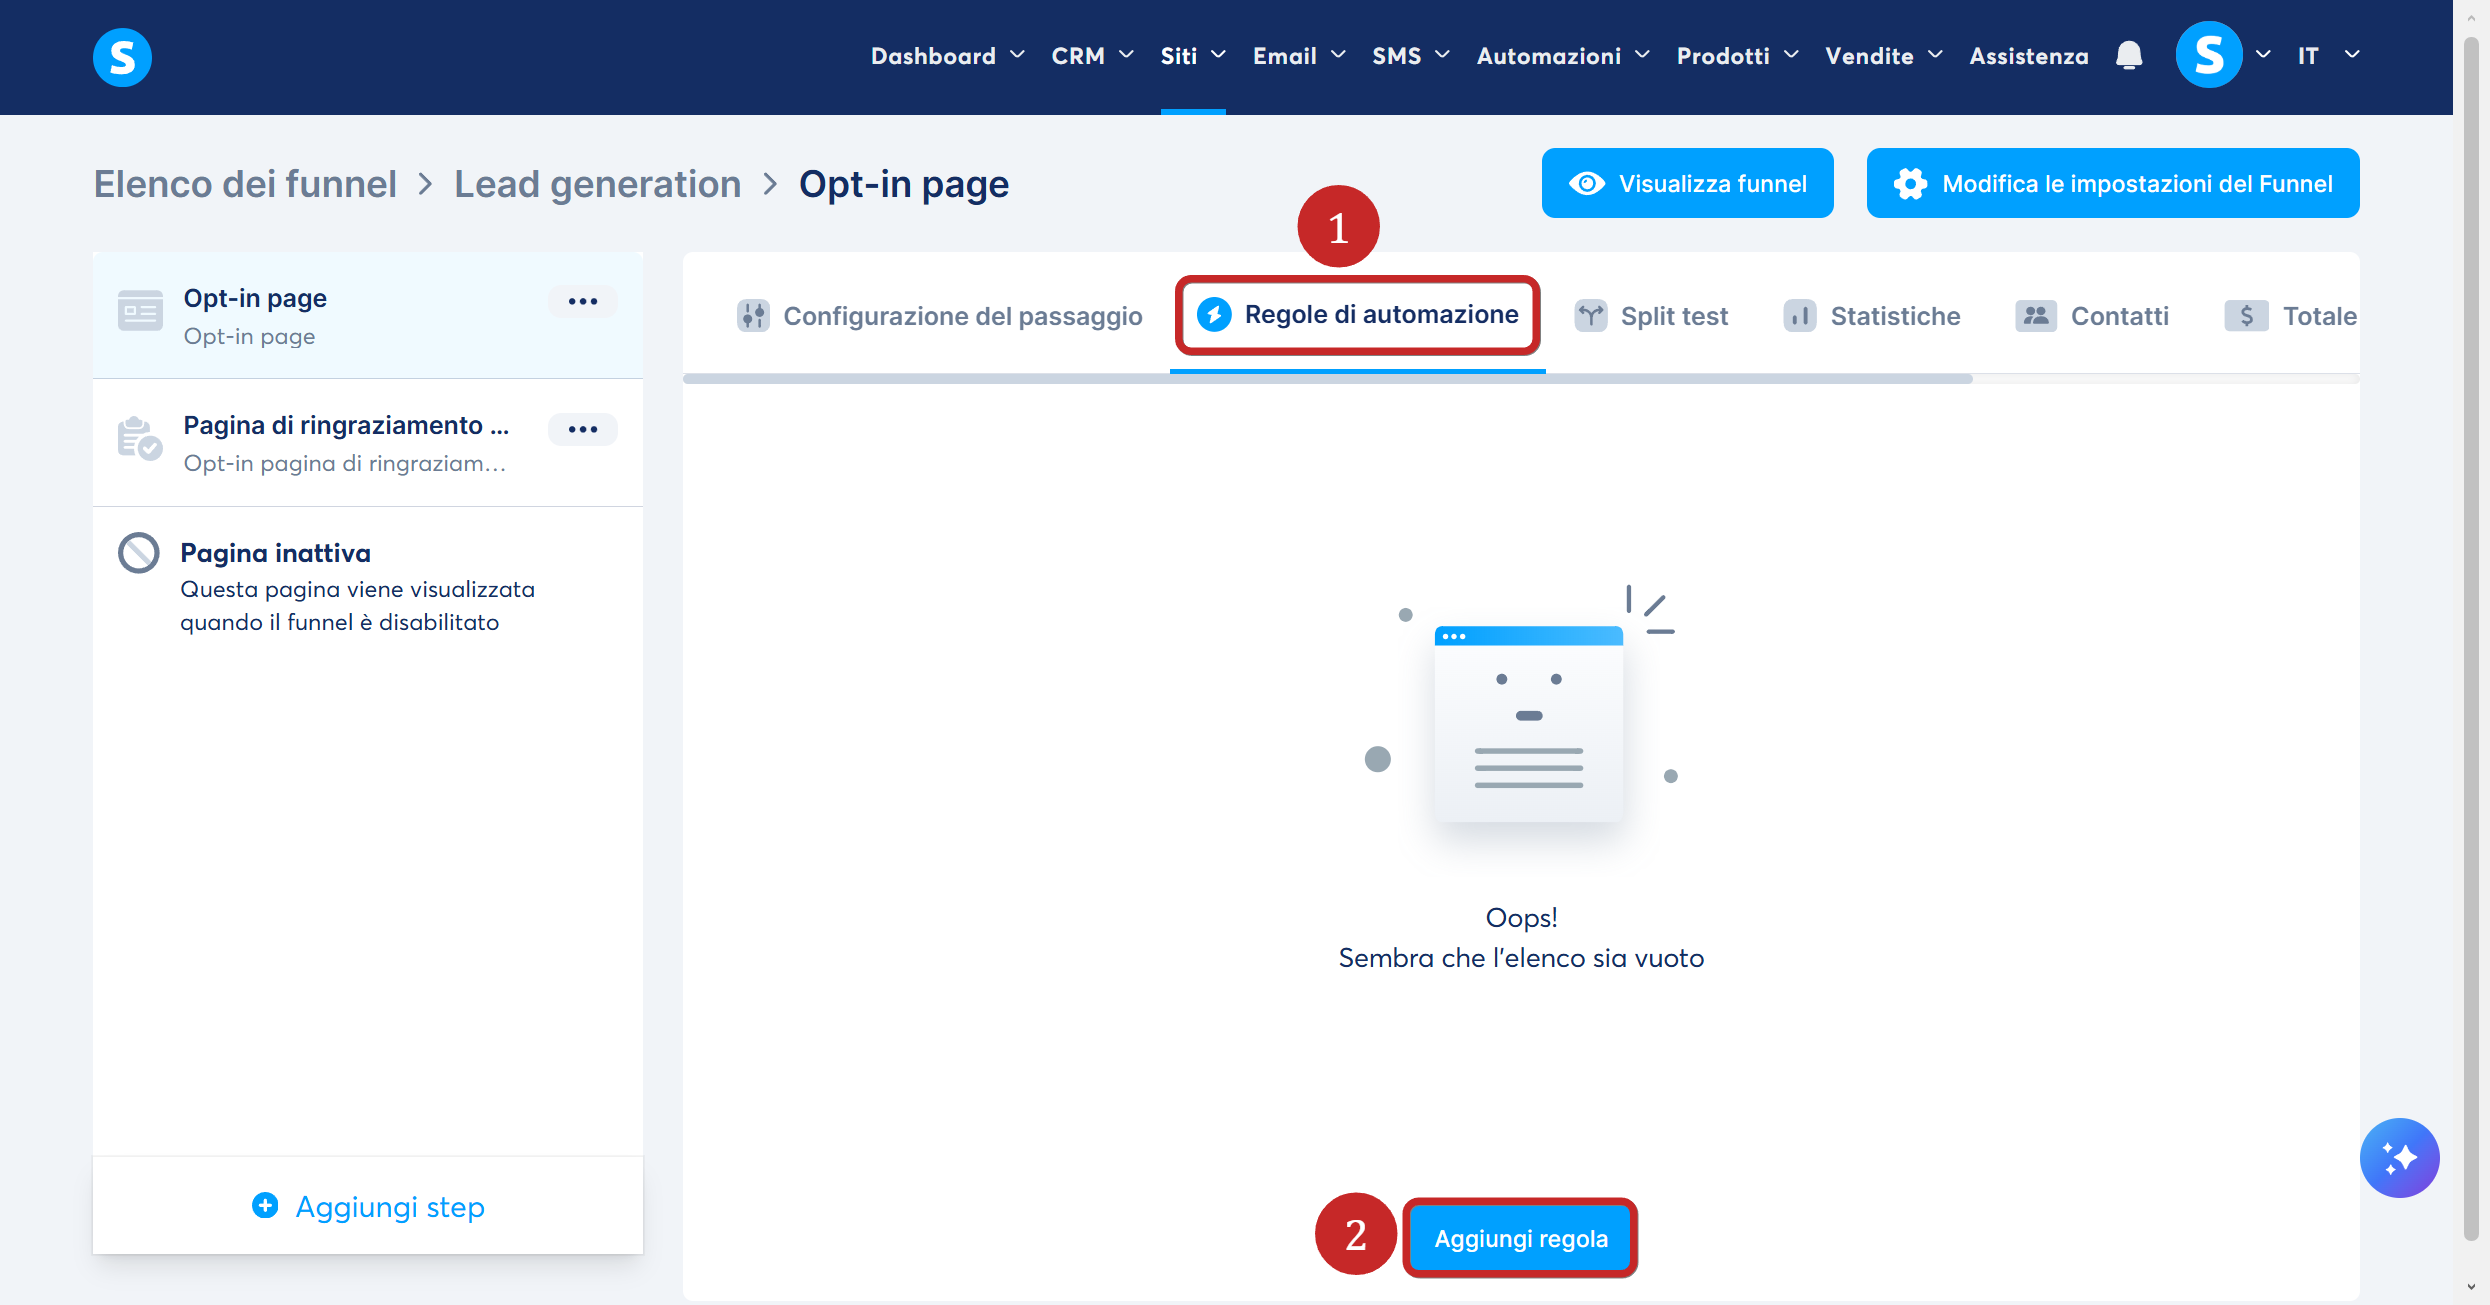This screenshot has height=1305, width=2490.
Task: Click the Totale dollar icon
Action: point(2246,316)
